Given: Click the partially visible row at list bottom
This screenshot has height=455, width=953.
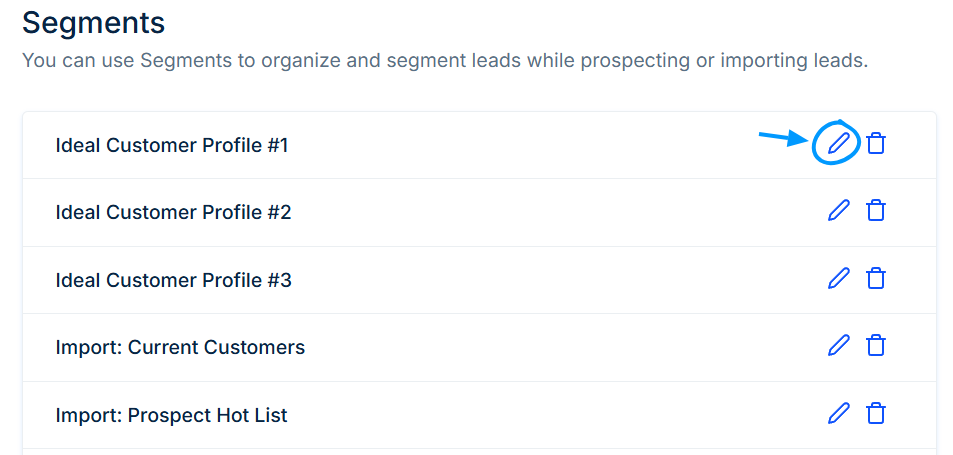Looking at the screenshot, I should click(480, 452).
